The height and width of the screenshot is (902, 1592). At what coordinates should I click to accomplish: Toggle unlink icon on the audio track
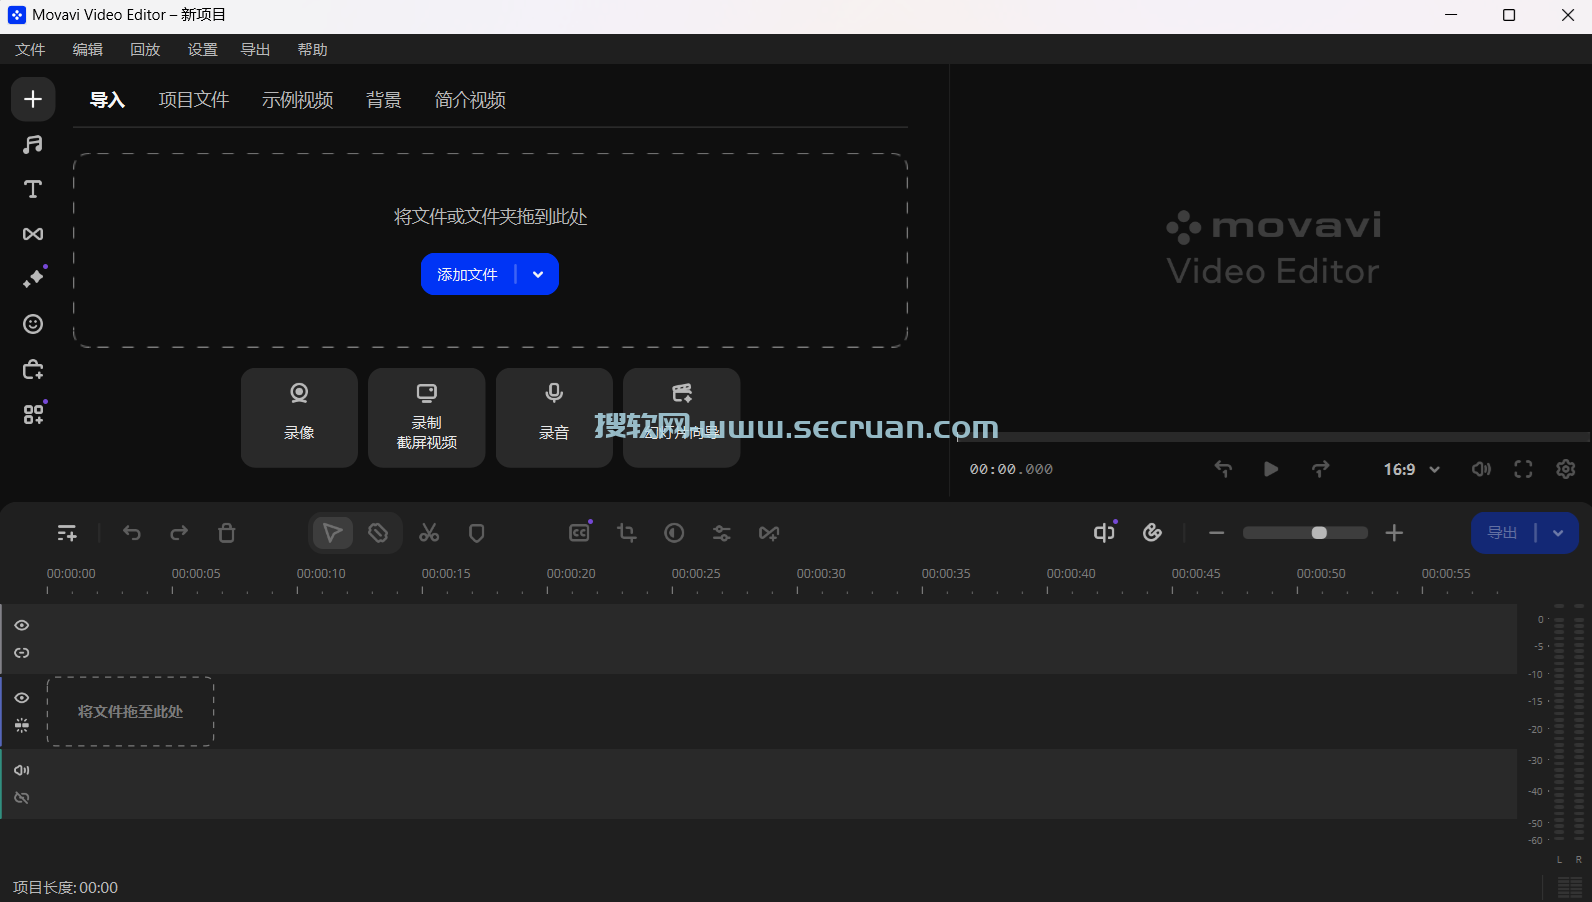[22, 798]
